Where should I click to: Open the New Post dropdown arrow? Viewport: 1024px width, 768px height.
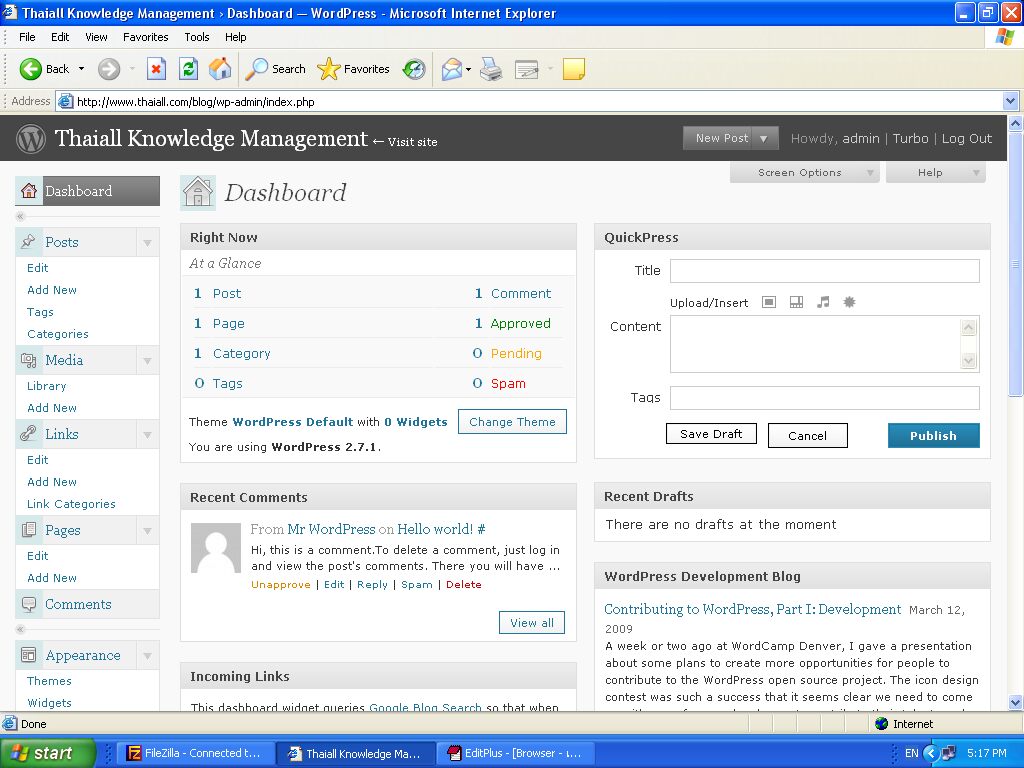[764, 139]
